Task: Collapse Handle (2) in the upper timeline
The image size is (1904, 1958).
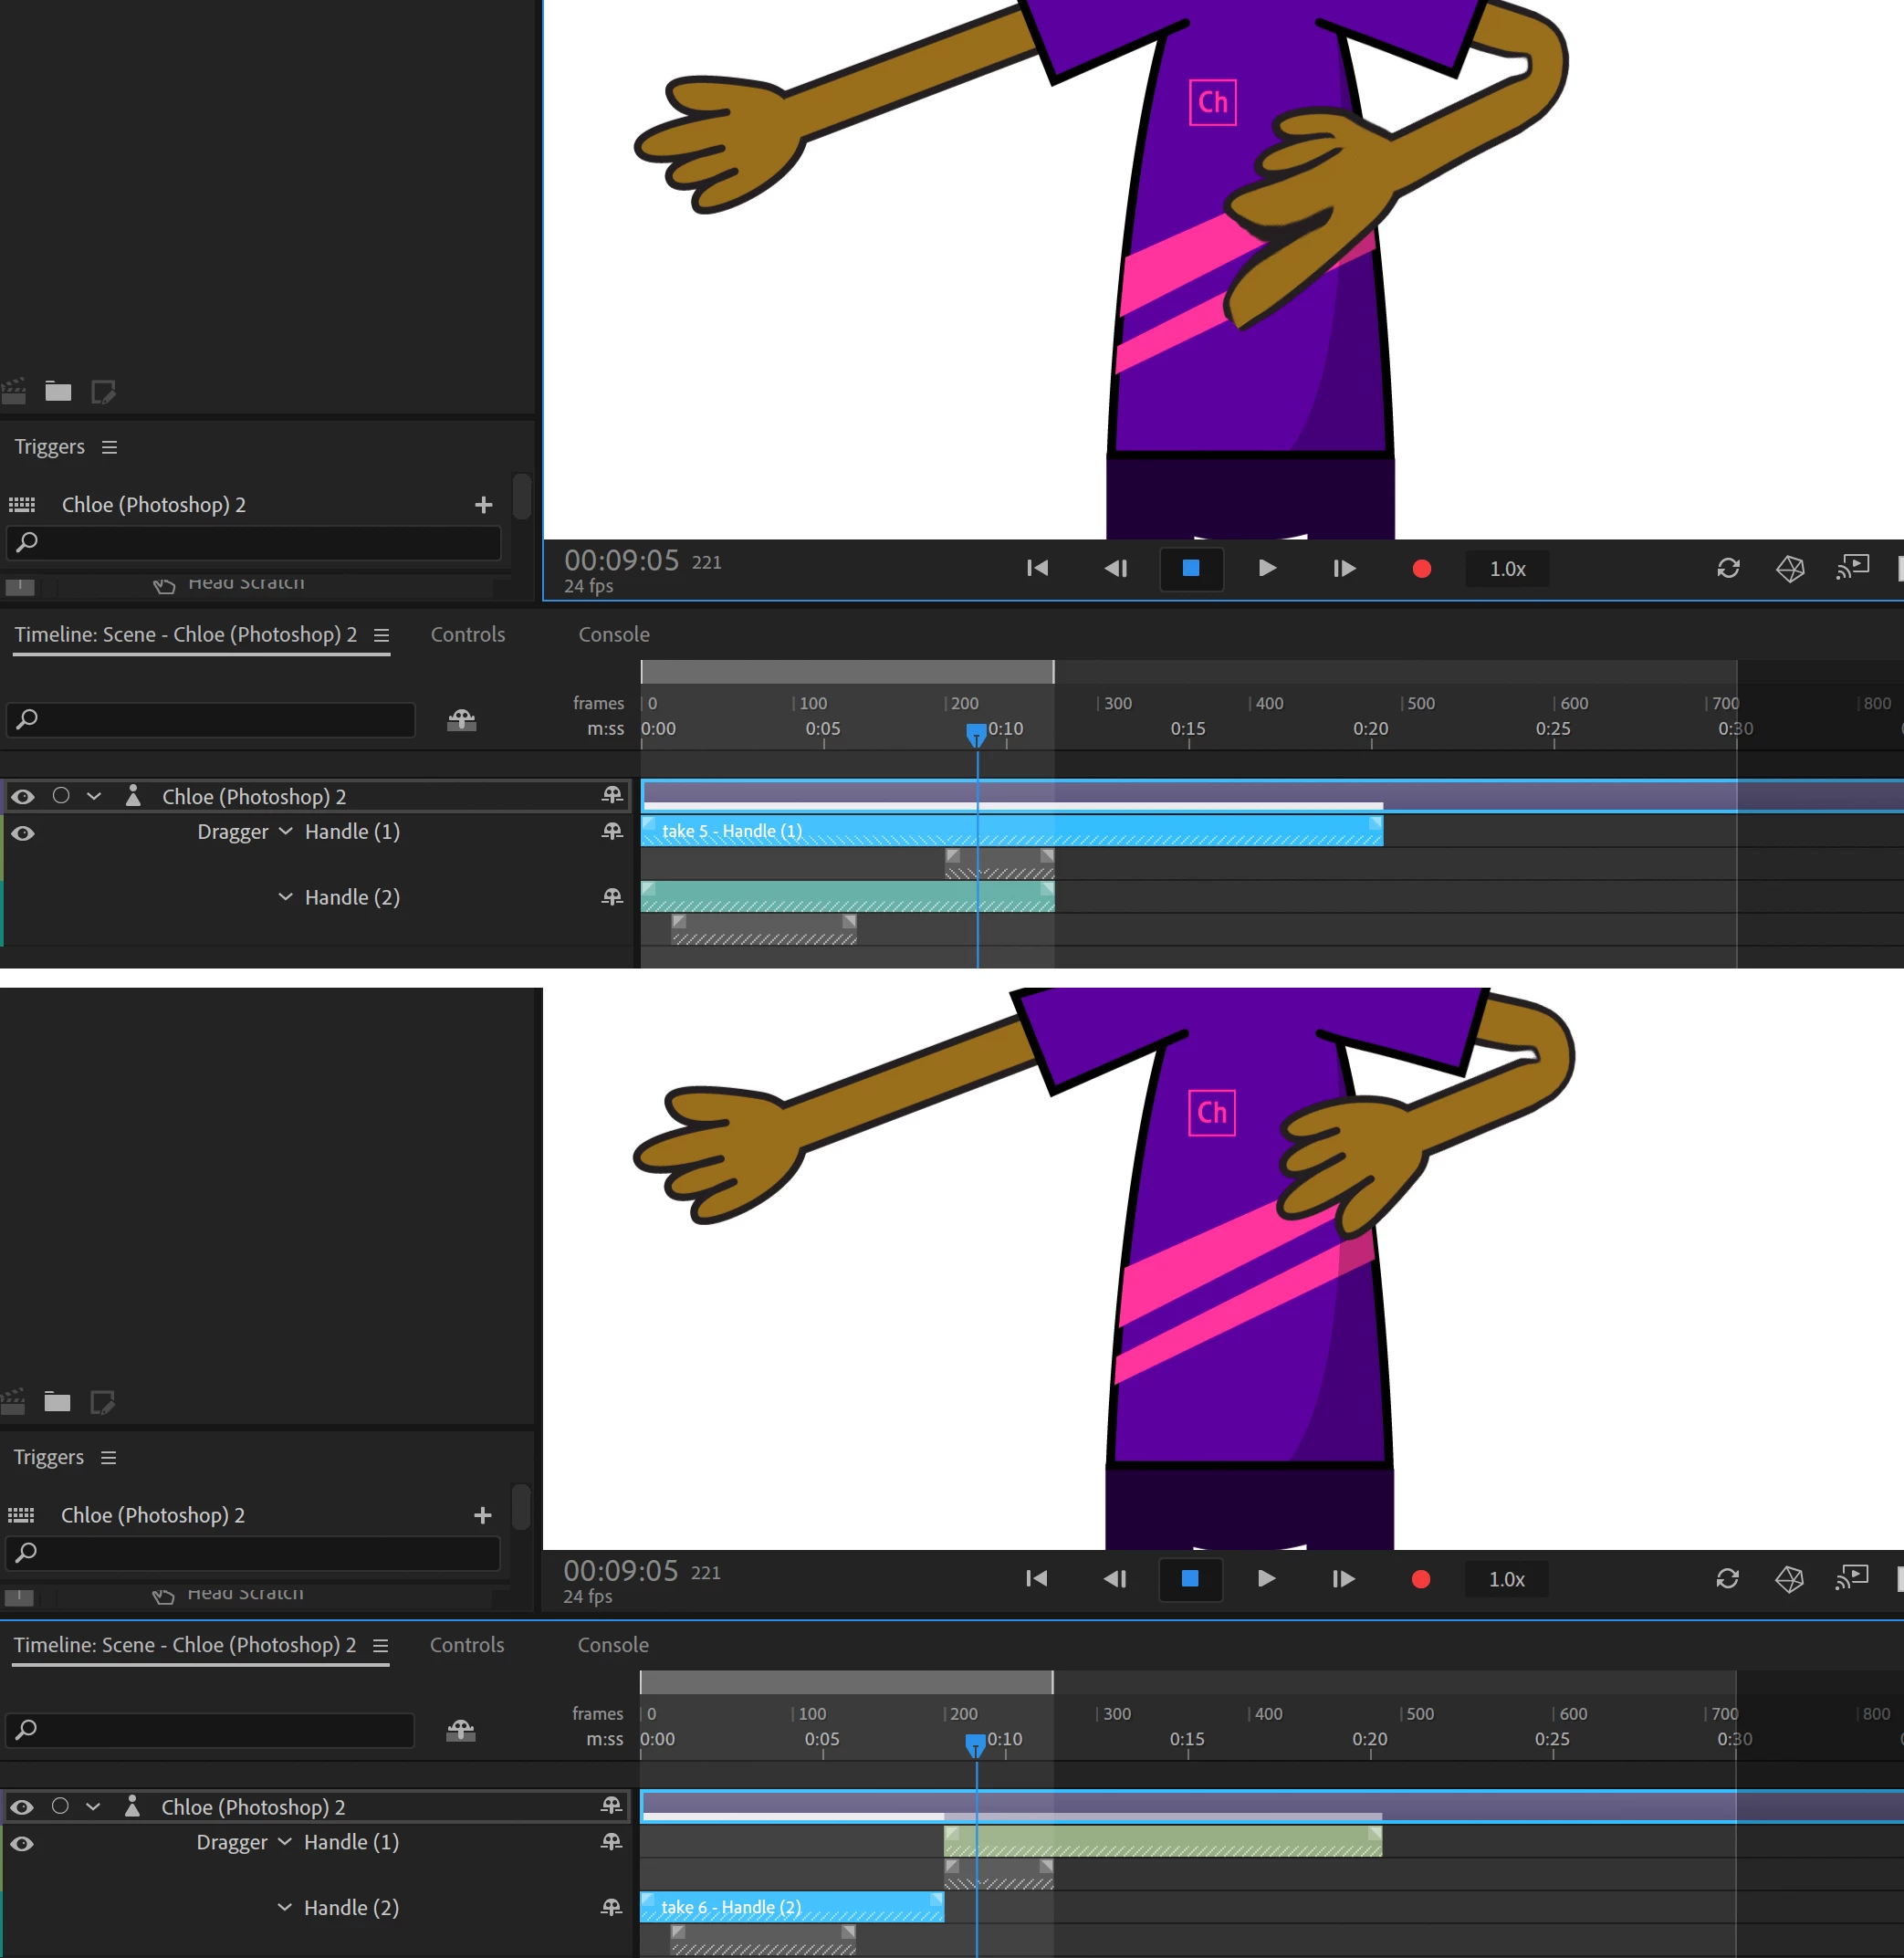Action: [285, 897]
